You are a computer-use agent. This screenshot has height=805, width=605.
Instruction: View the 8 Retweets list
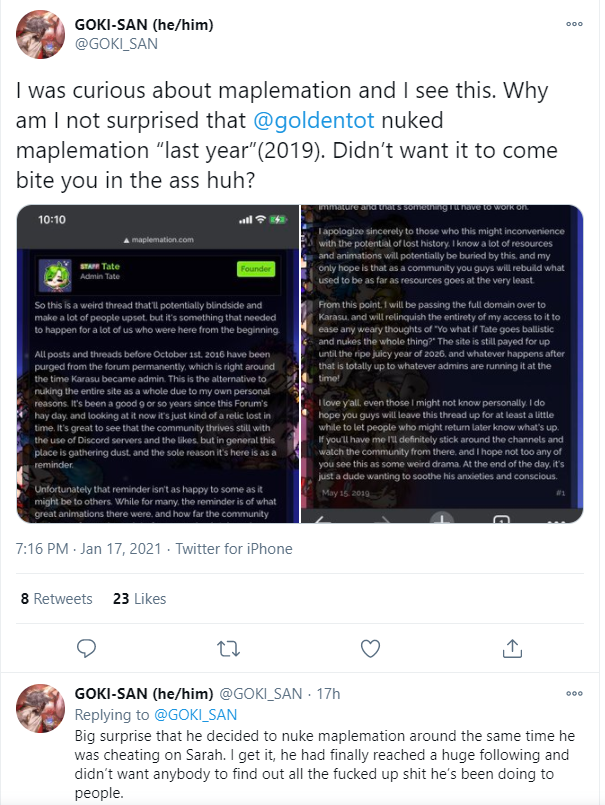tap(56, 599)
